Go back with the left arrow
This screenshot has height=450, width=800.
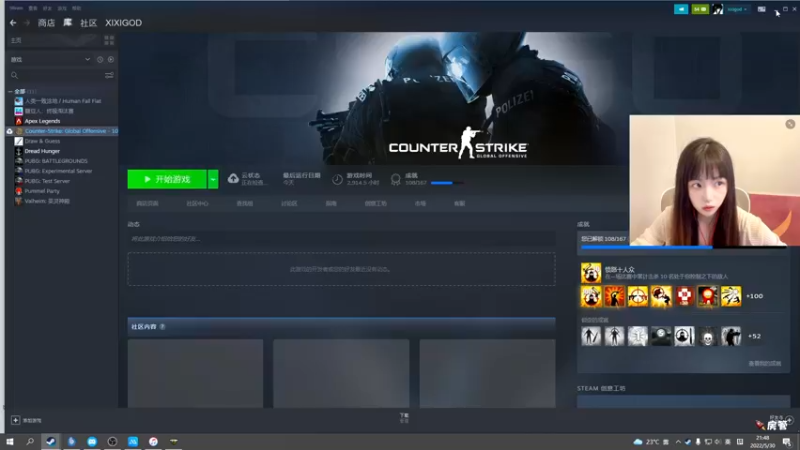[13, 22]
